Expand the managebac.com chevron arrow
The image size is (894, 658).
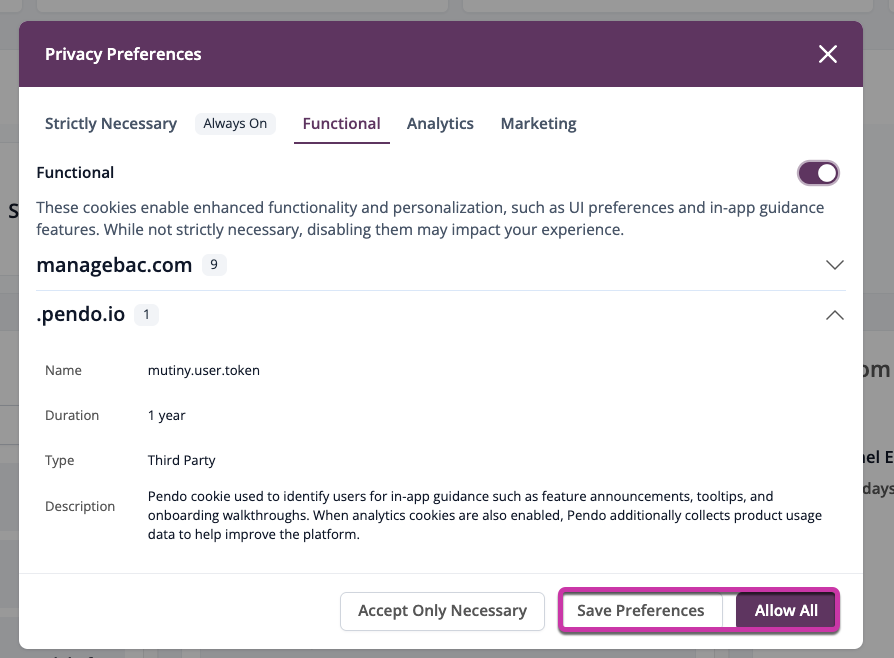point(835,265)
